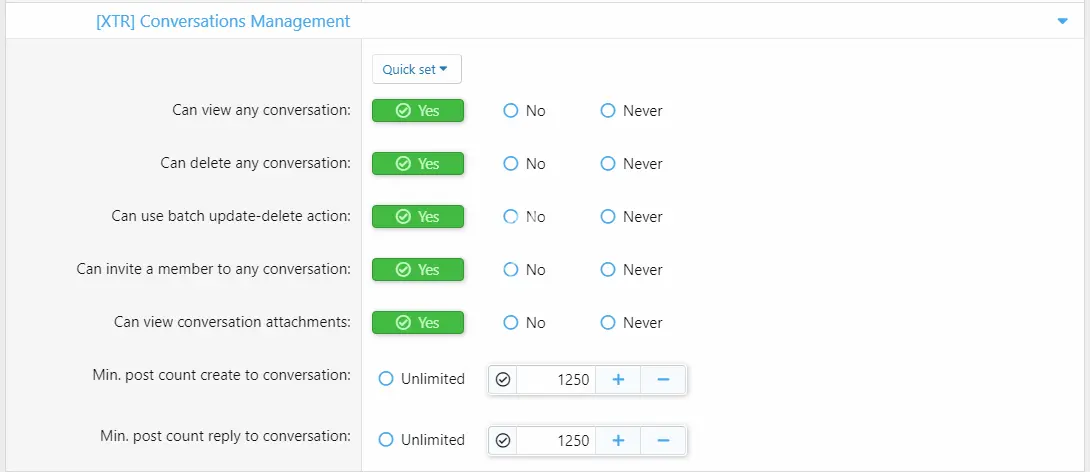Select Yes for view conversation attachments
This screenshot has width=1090, height=472.
tap(418, 323)
